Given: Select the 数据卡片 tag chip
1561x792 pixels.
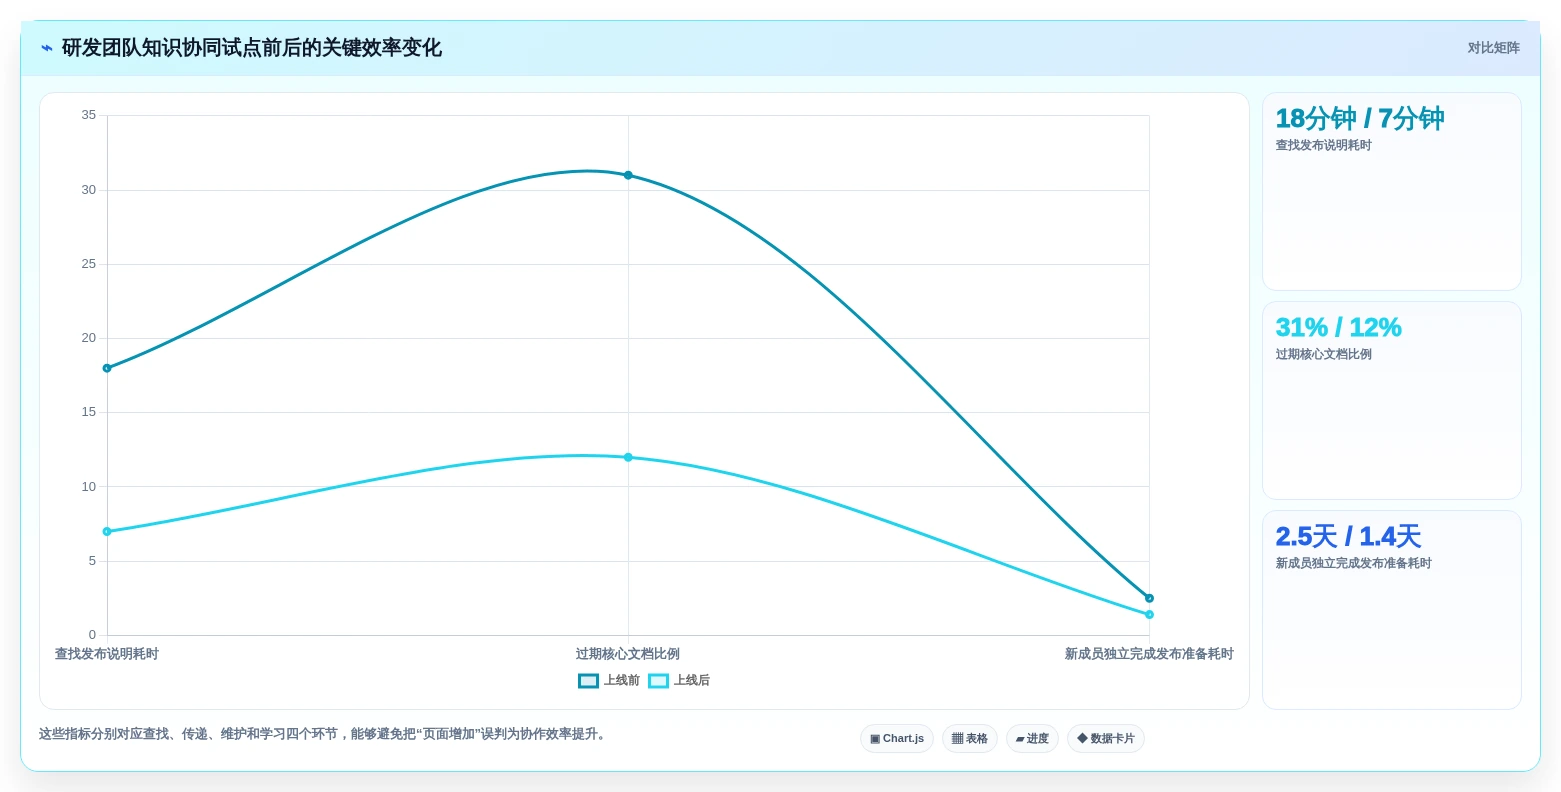Looking at the screenshot, I should pos(1106,739).
